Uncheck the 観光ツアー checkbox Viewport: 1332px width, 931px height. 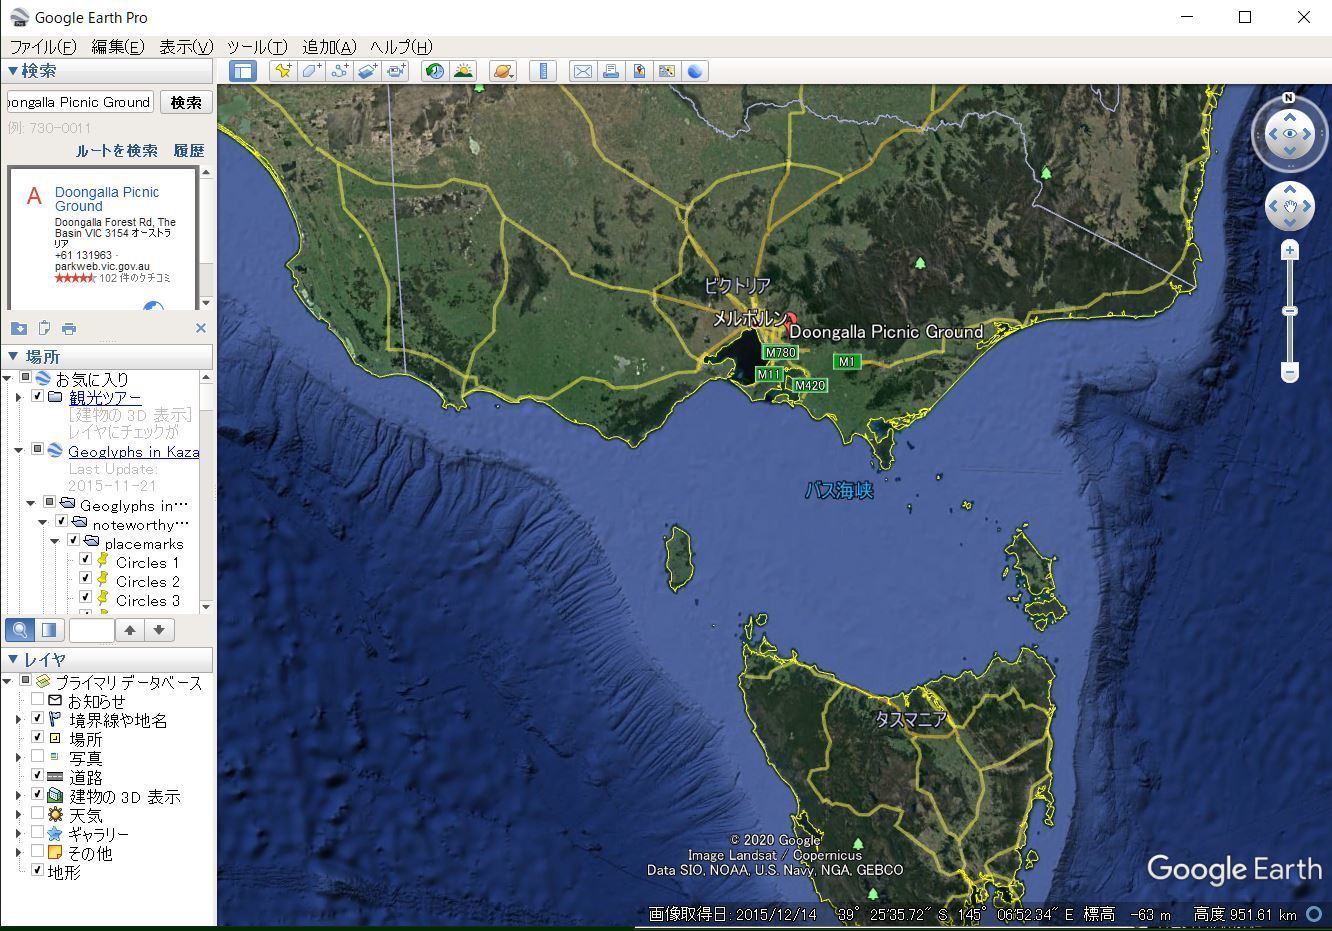pyautogui.click(x=37, y=396)
